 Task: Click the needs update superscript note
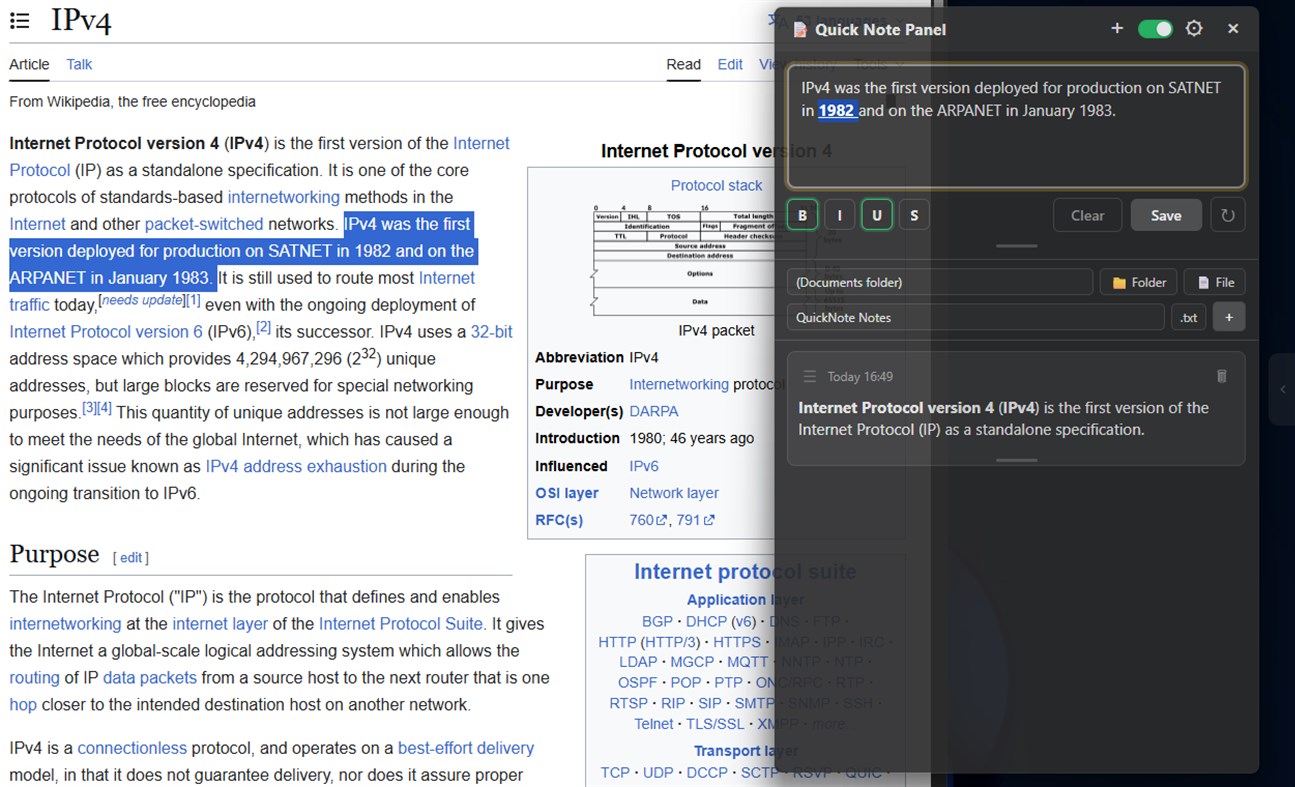(x=143, y=299)
